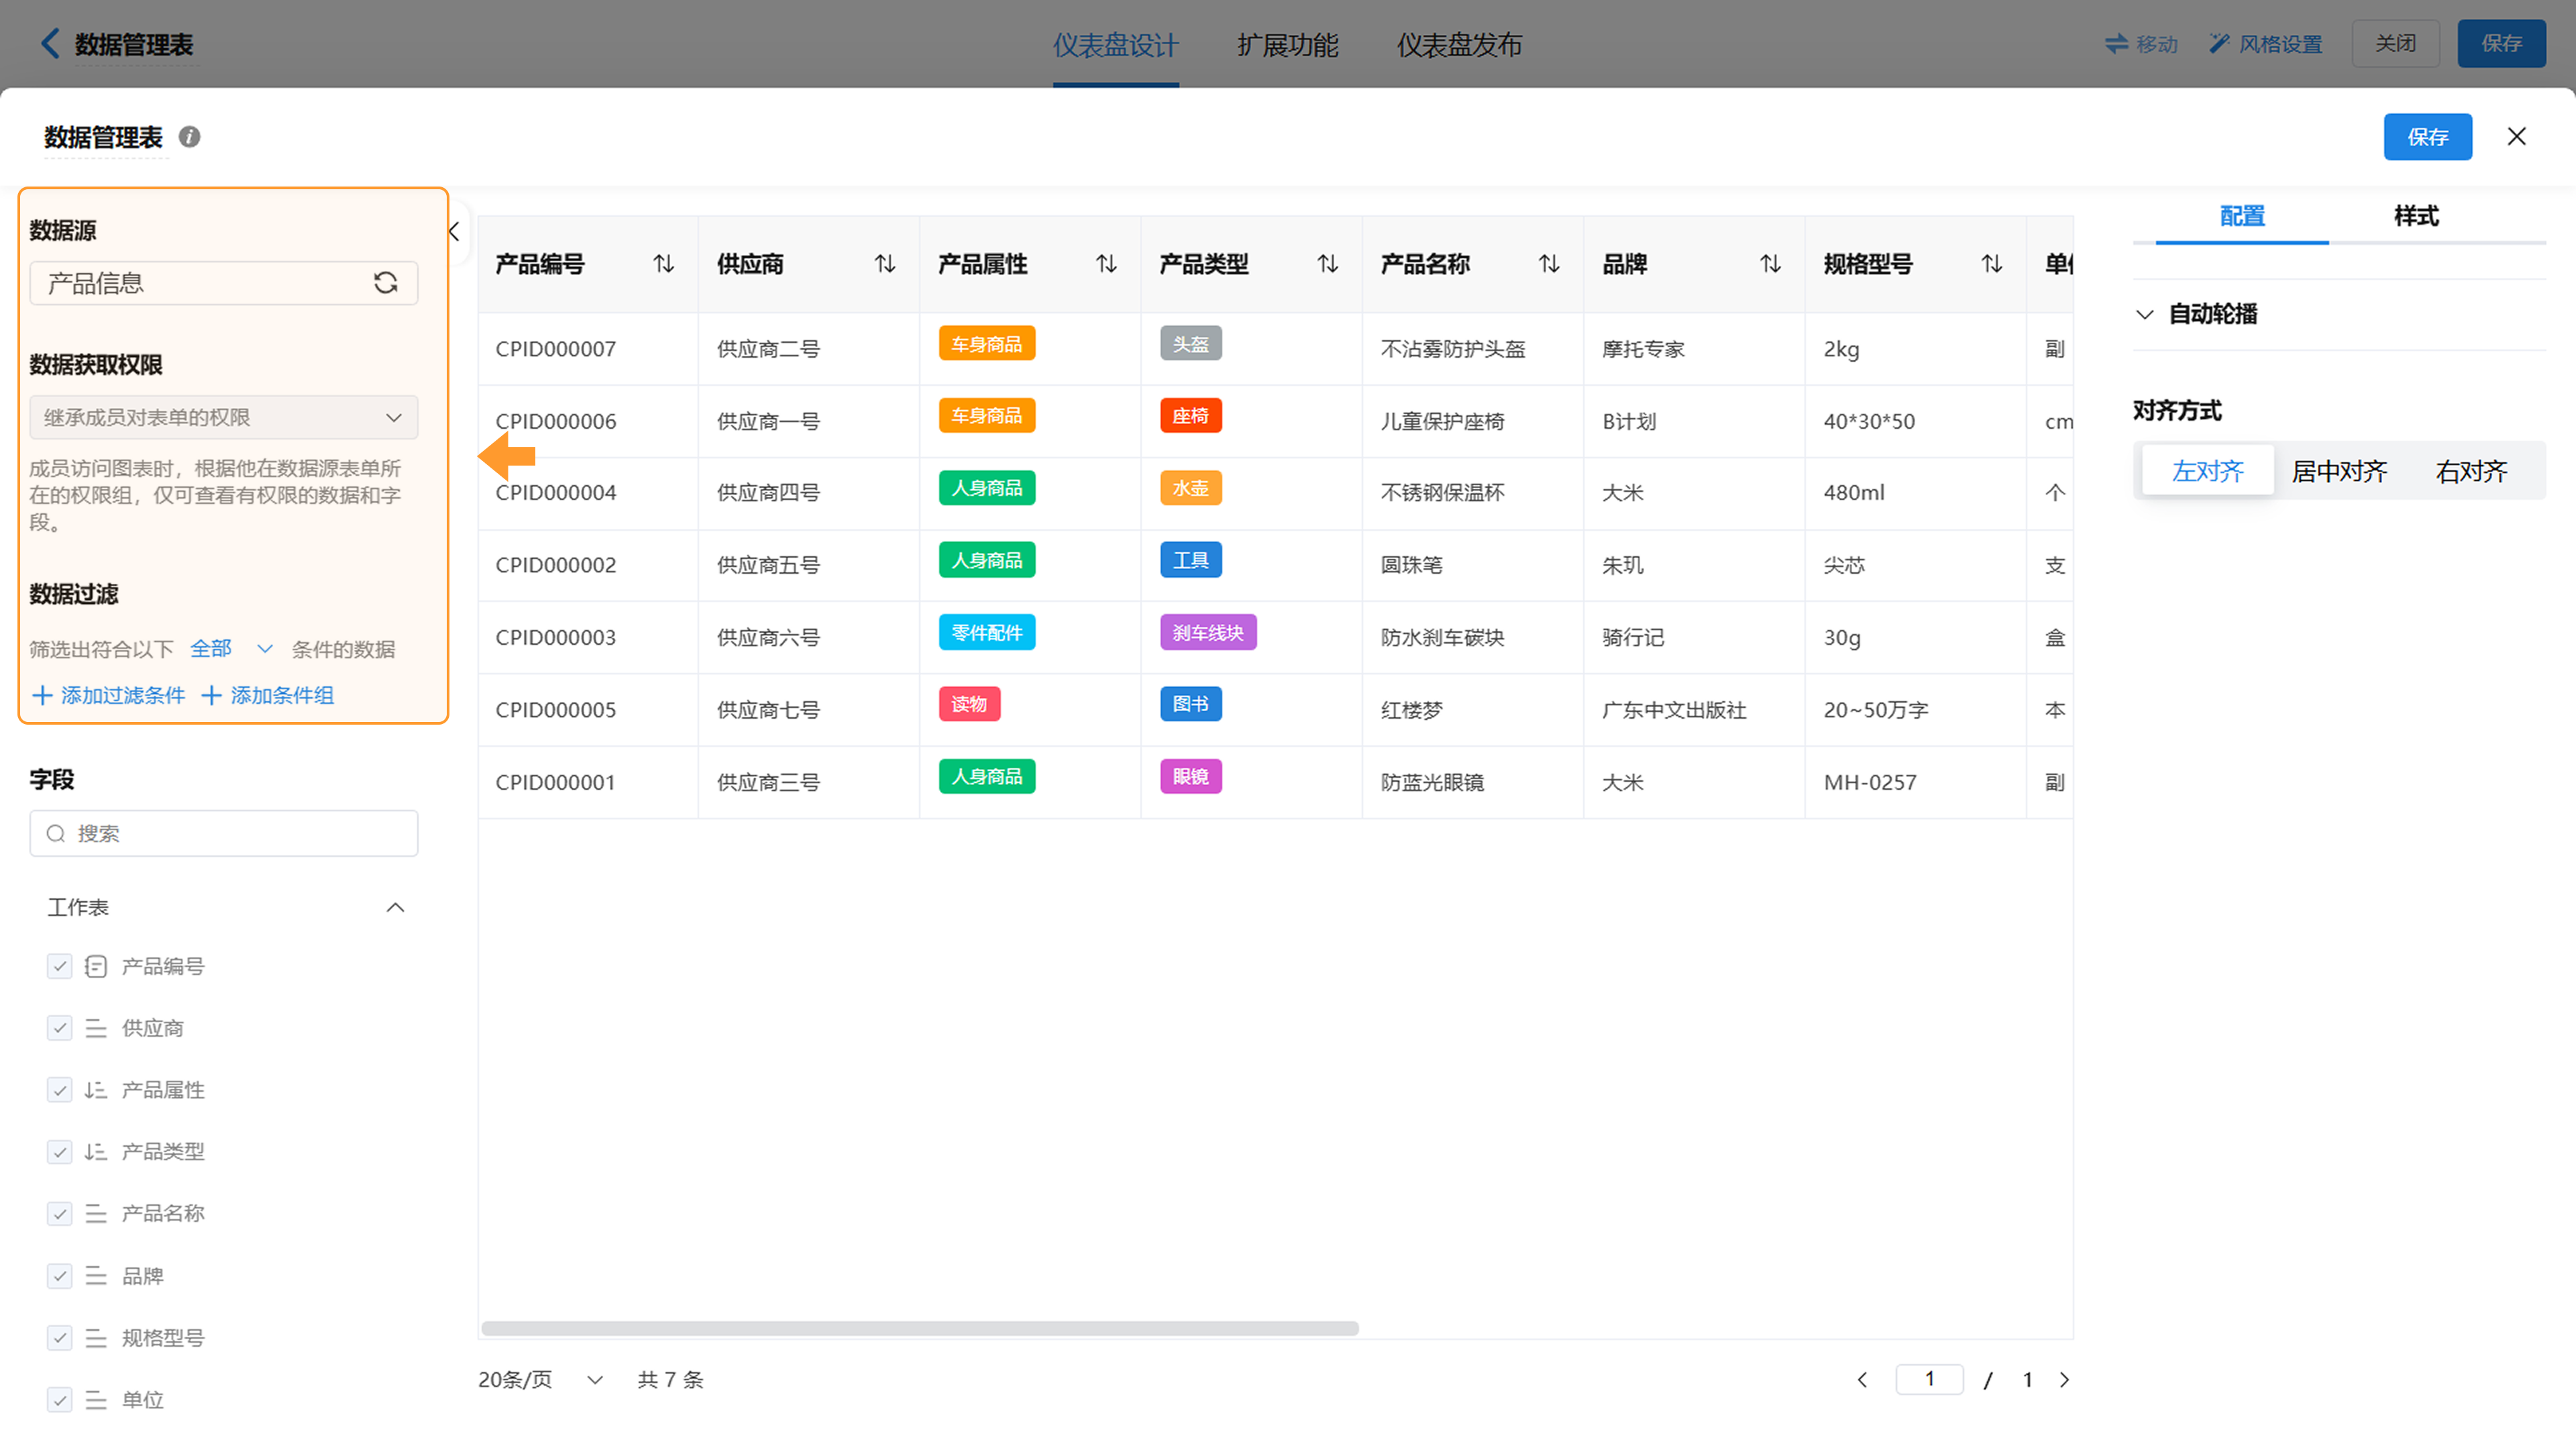Switch to the 样式 tab
Viewport: 2576px width, 1448px height.
point(2416,216)
